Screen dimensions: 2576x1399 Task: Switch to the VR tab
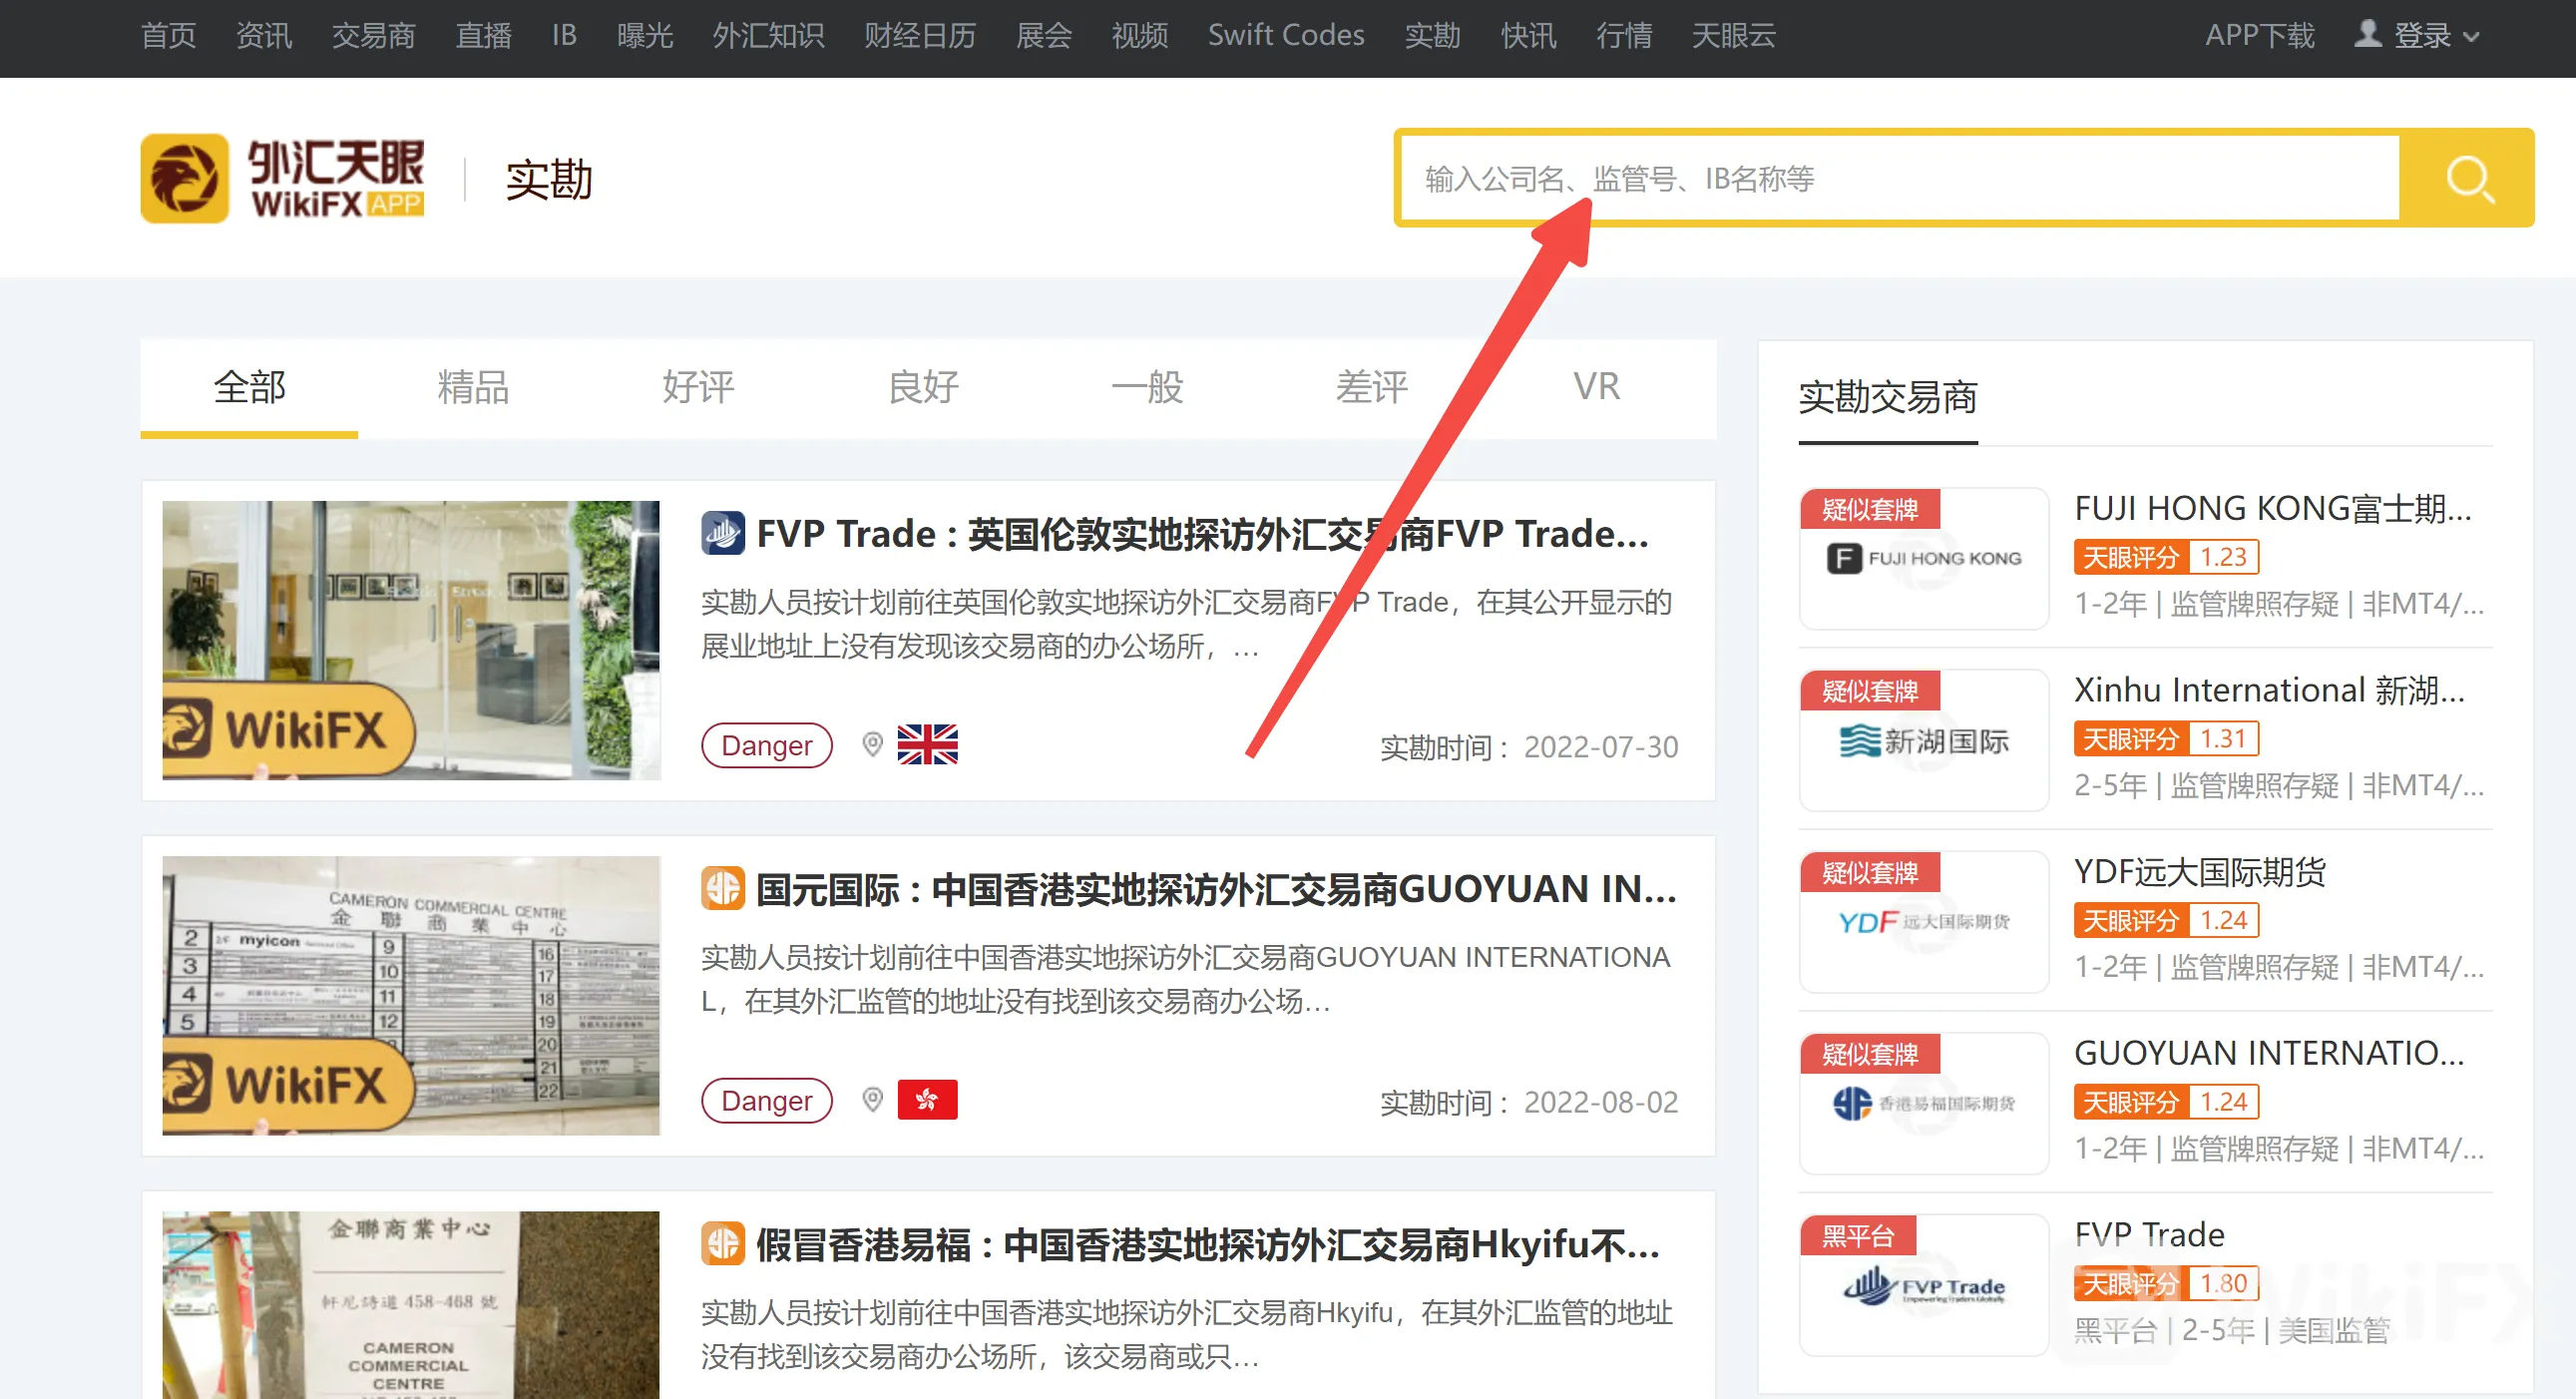pos(1596,386)
